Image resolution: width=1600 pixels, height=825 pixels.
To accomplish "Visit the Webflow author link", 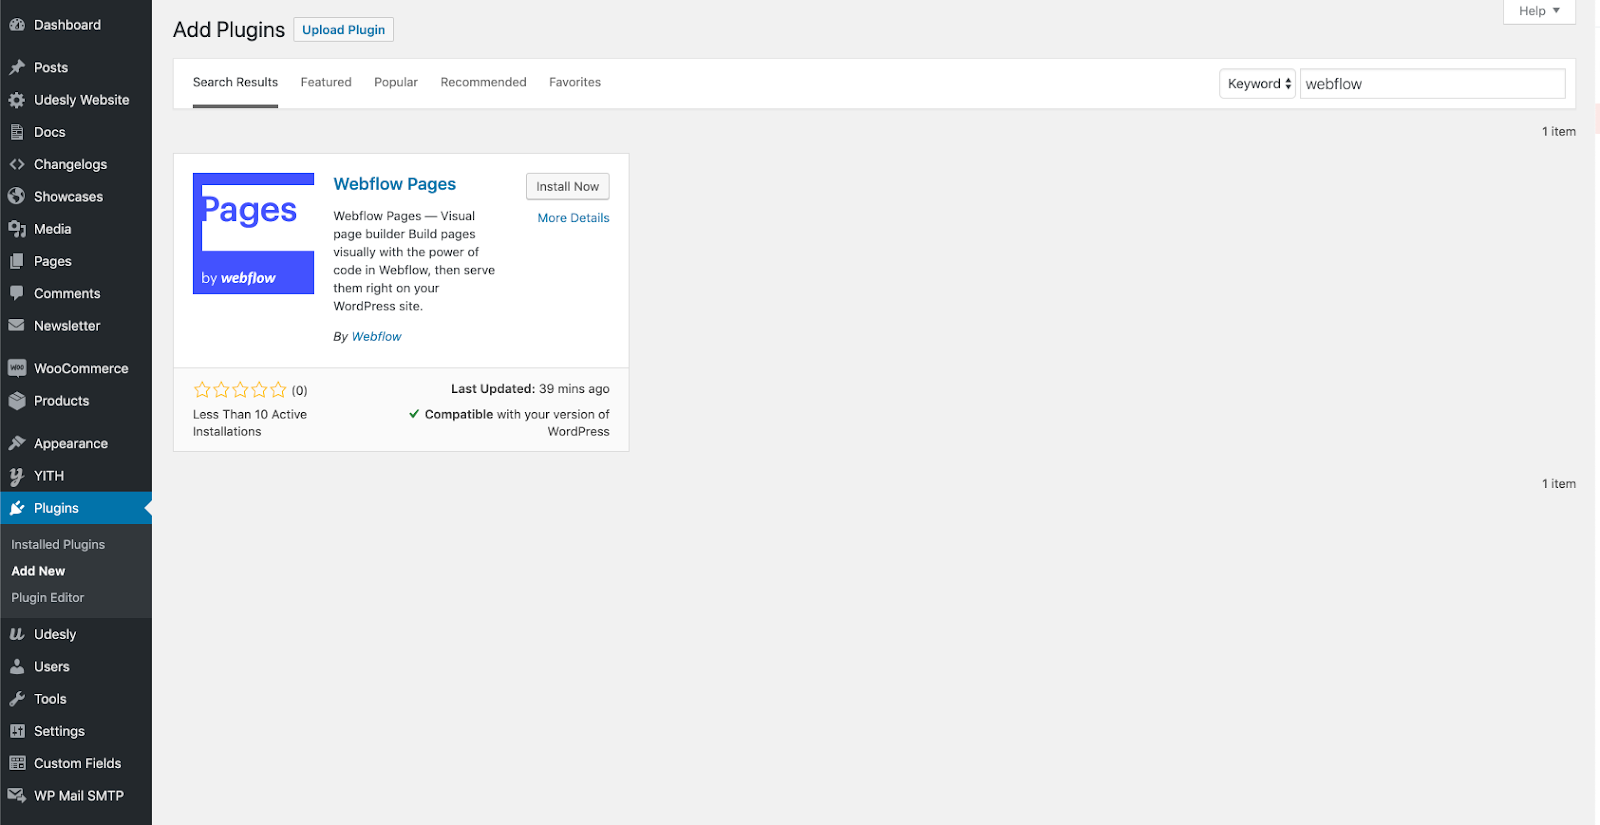I will click(x=376, y=337).
